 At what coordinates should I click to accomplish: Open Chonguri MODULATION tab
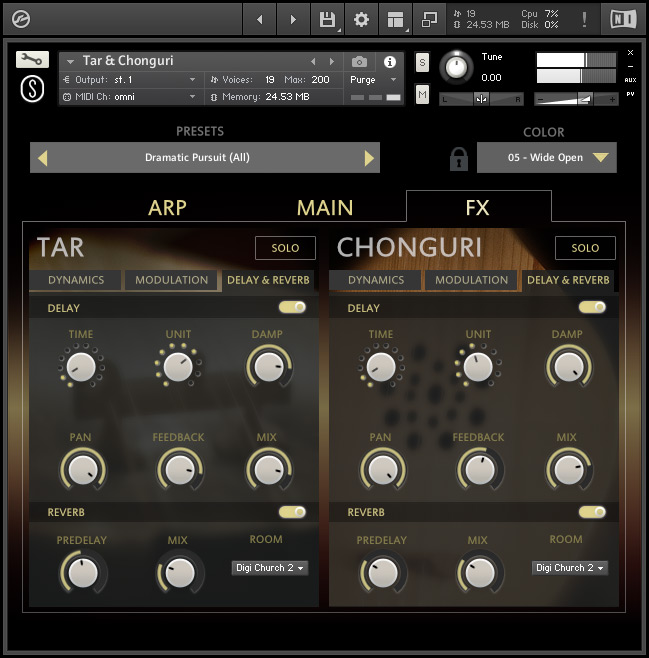[x=471, y=280]
